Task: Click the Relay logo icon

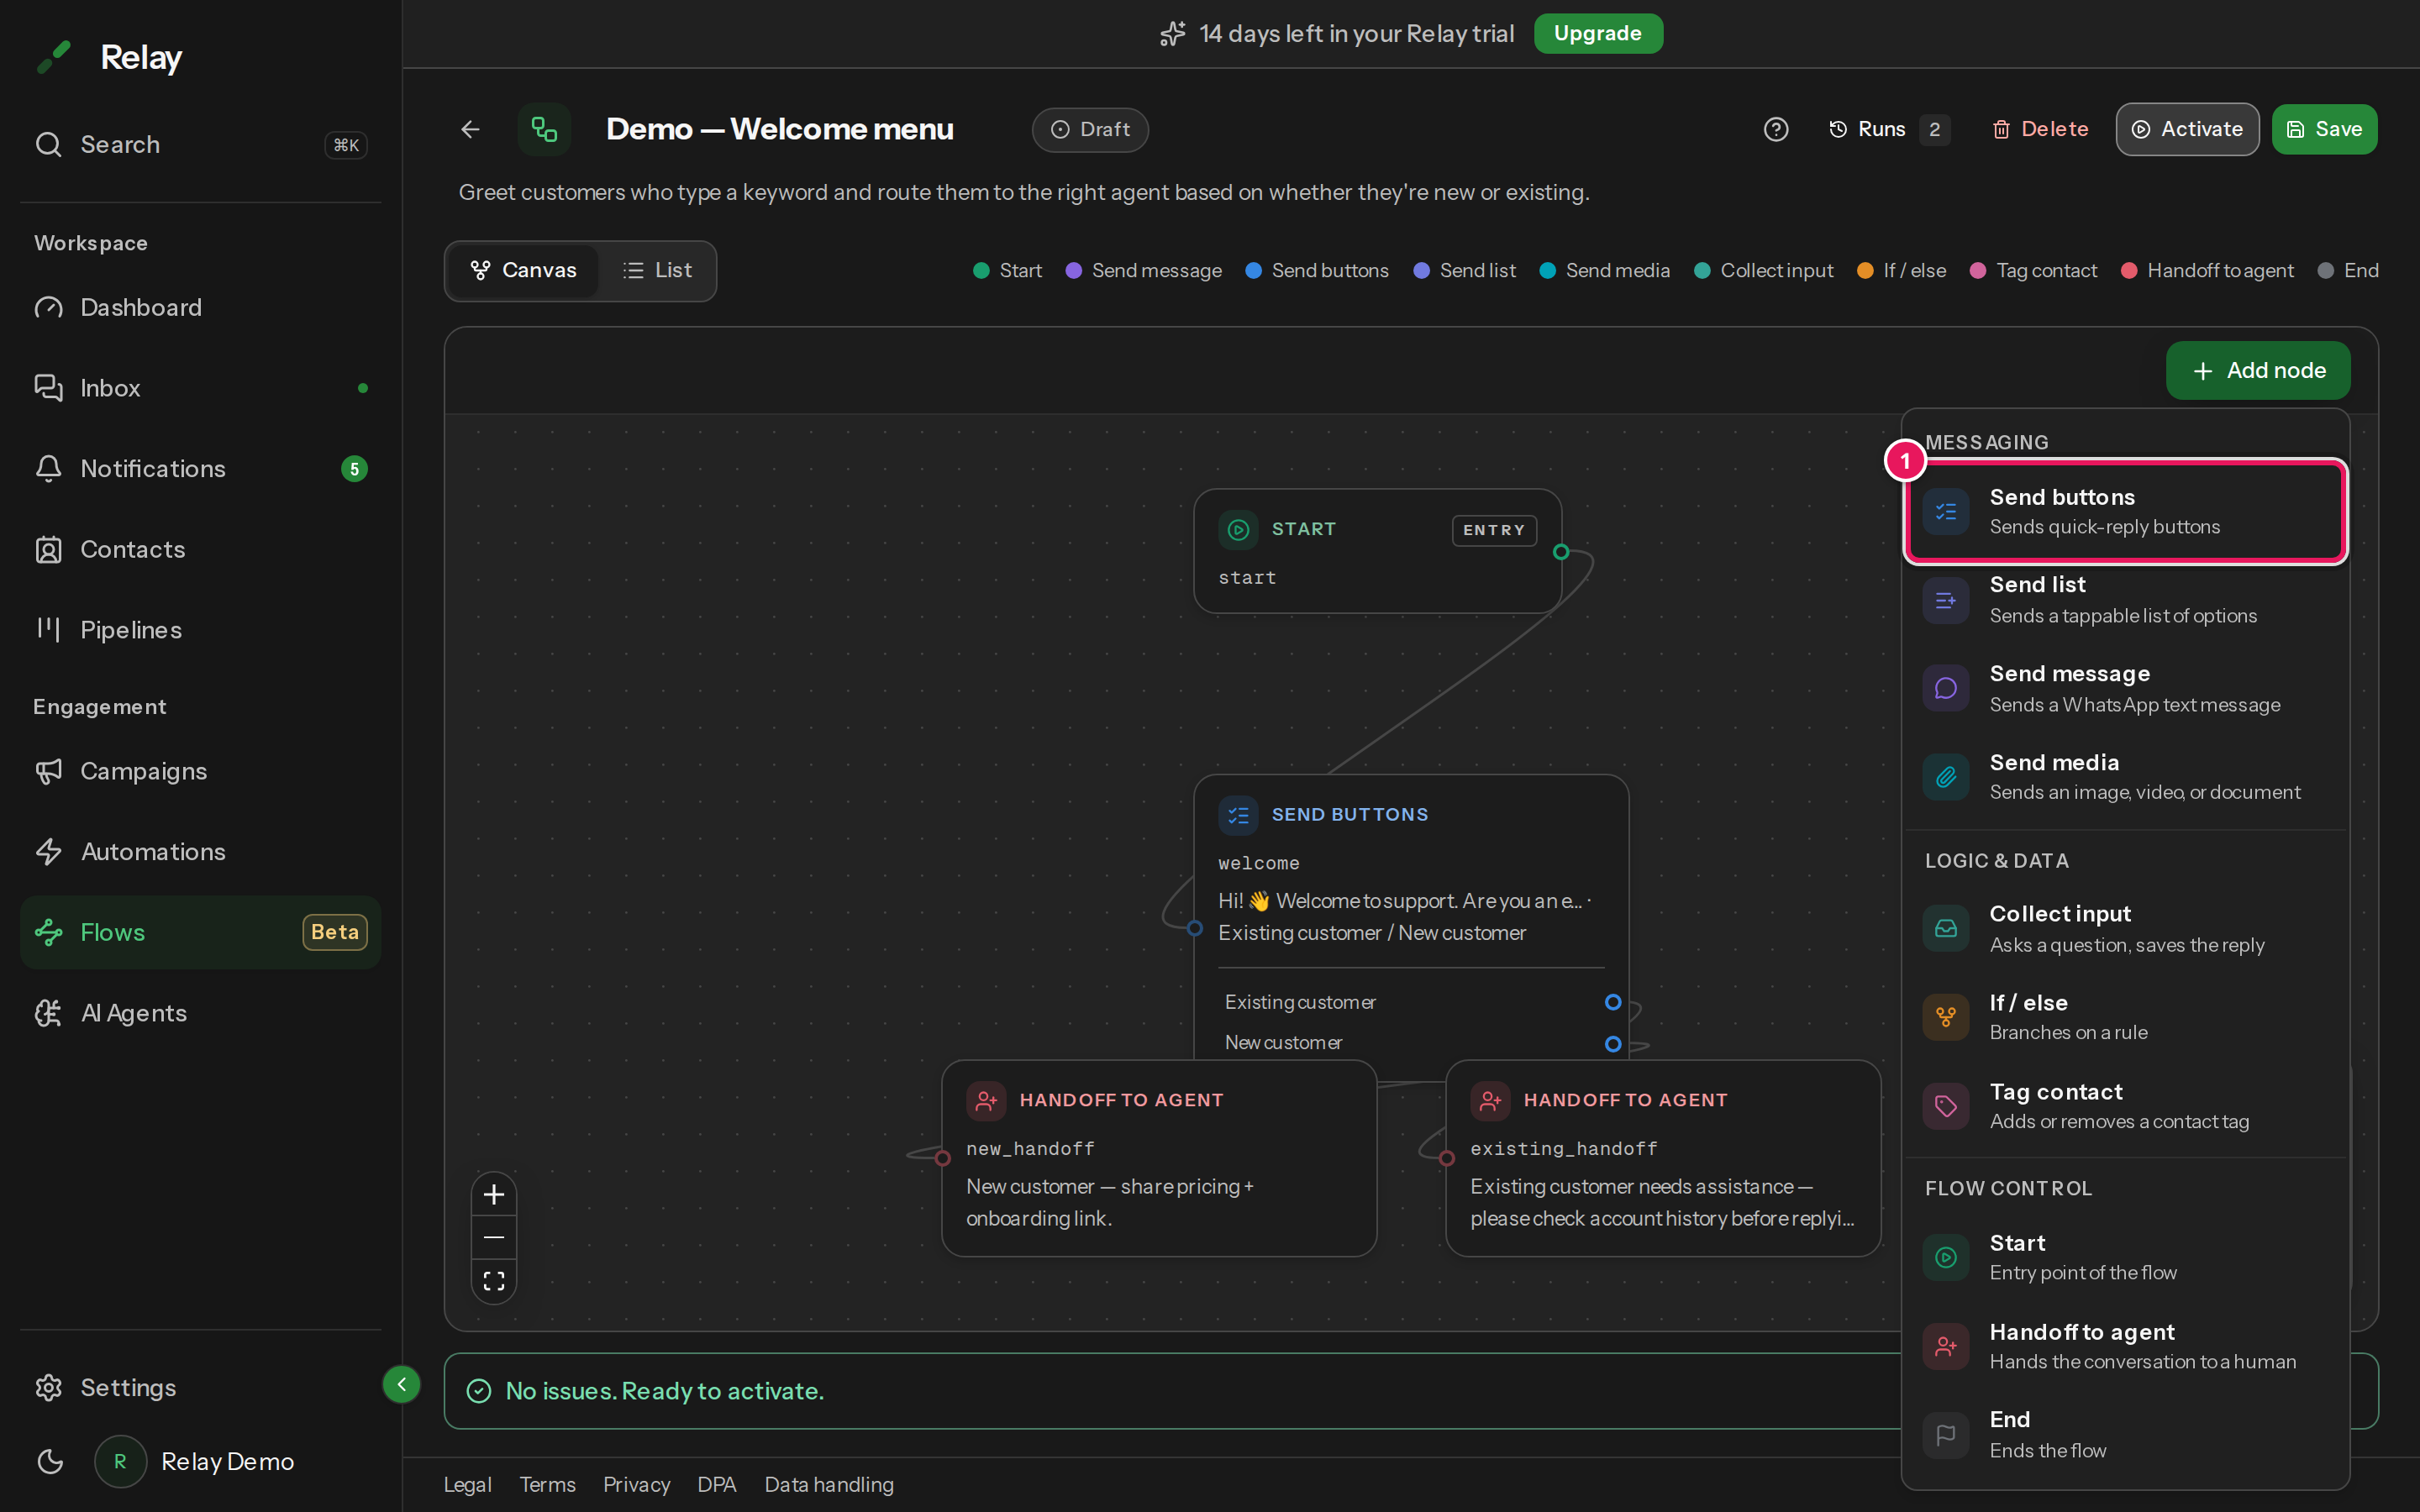Action: click(53, 57)
